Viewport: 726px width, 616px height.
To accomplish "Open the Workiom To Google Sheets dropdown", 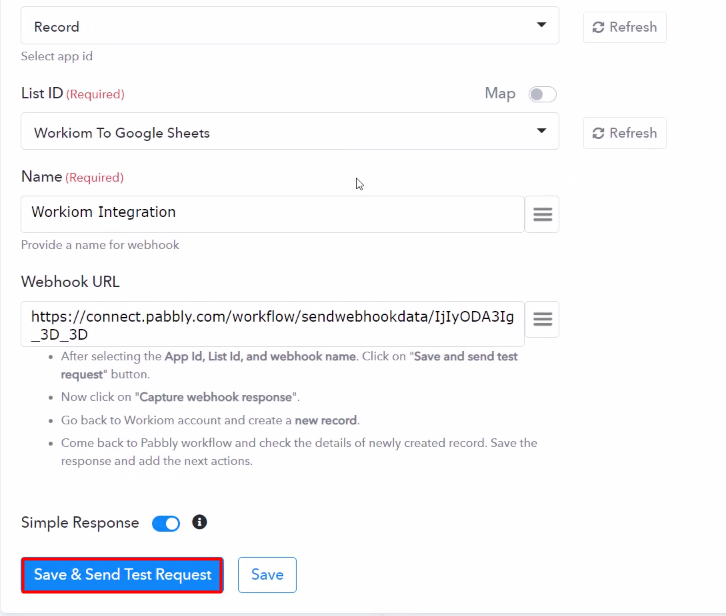I will 290,132.
